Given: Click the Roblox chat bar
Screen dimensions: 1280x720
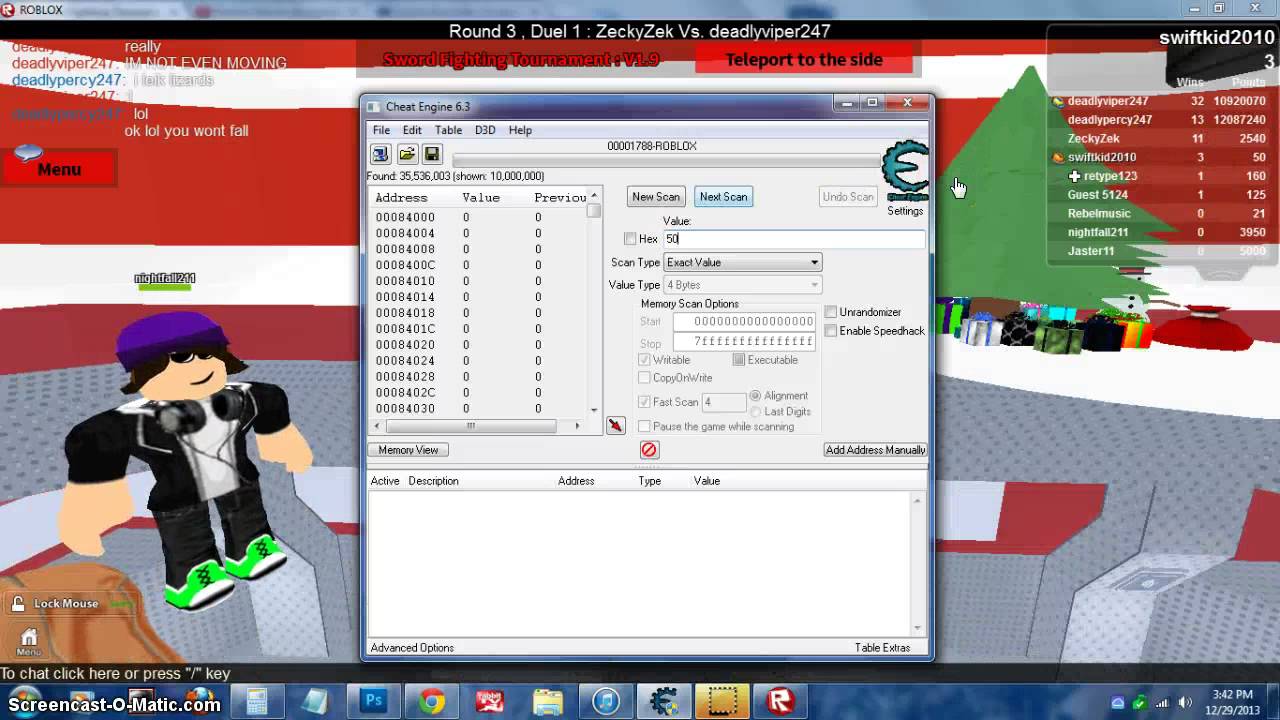Looking at the screenshot, I should [115, 674].
